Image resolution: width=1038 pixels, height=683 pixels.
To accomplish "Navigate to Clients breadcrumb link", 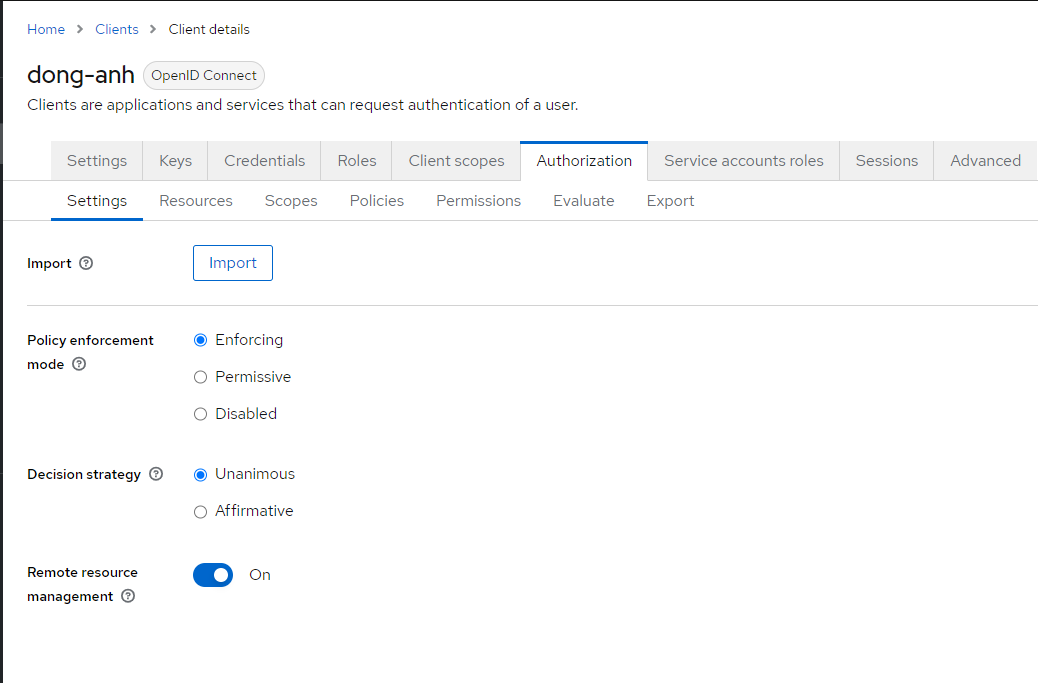I will click(117, 29).
